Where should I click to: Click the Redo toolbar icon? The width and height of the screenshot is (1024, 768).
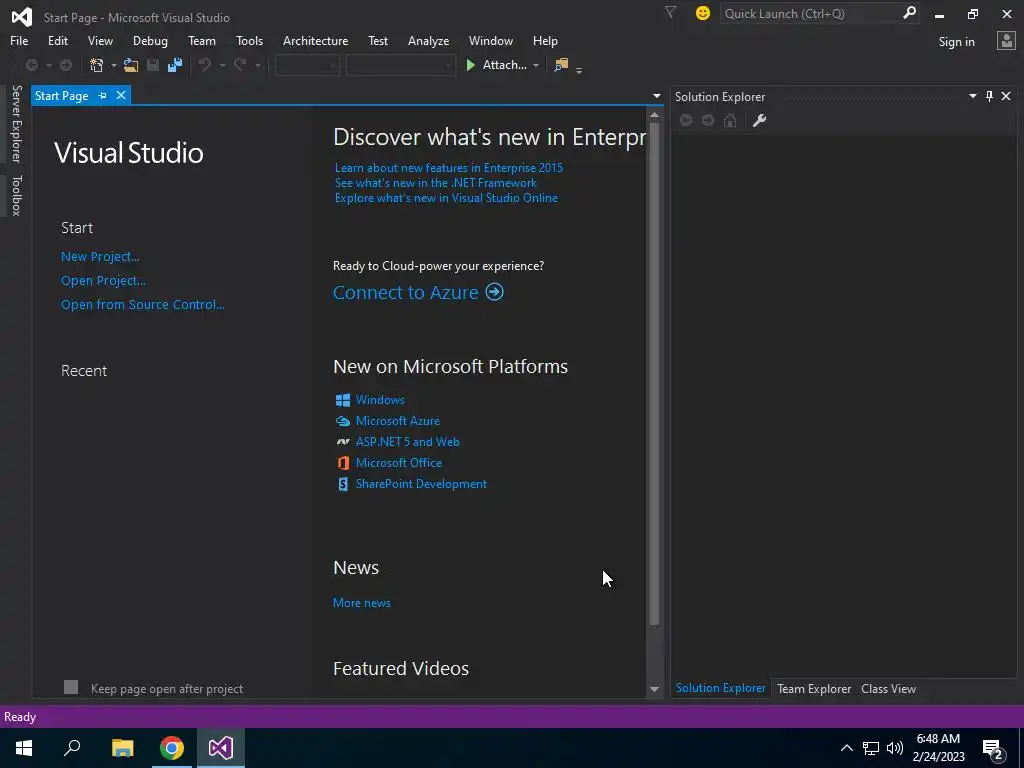tap(240, 65)
